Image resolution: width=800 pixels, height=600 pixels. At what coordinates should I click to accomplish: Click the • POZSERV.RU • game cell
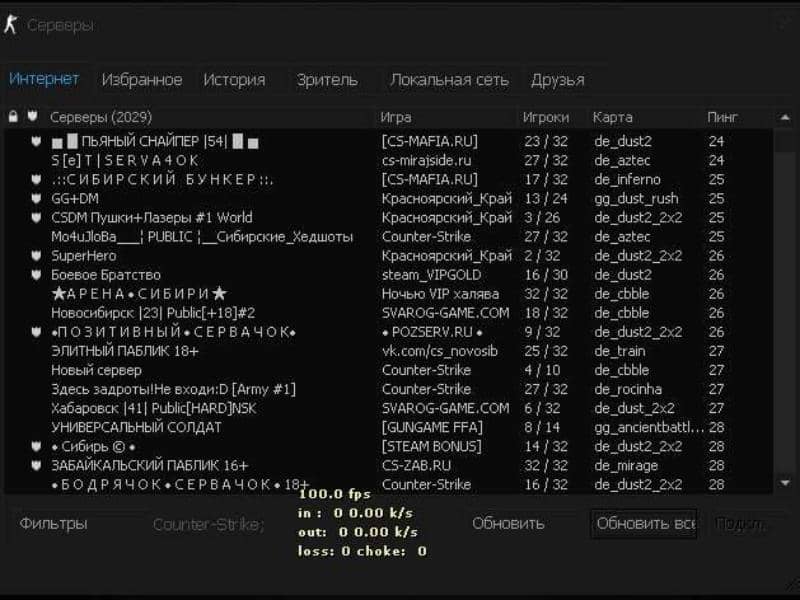click(432, 332)
